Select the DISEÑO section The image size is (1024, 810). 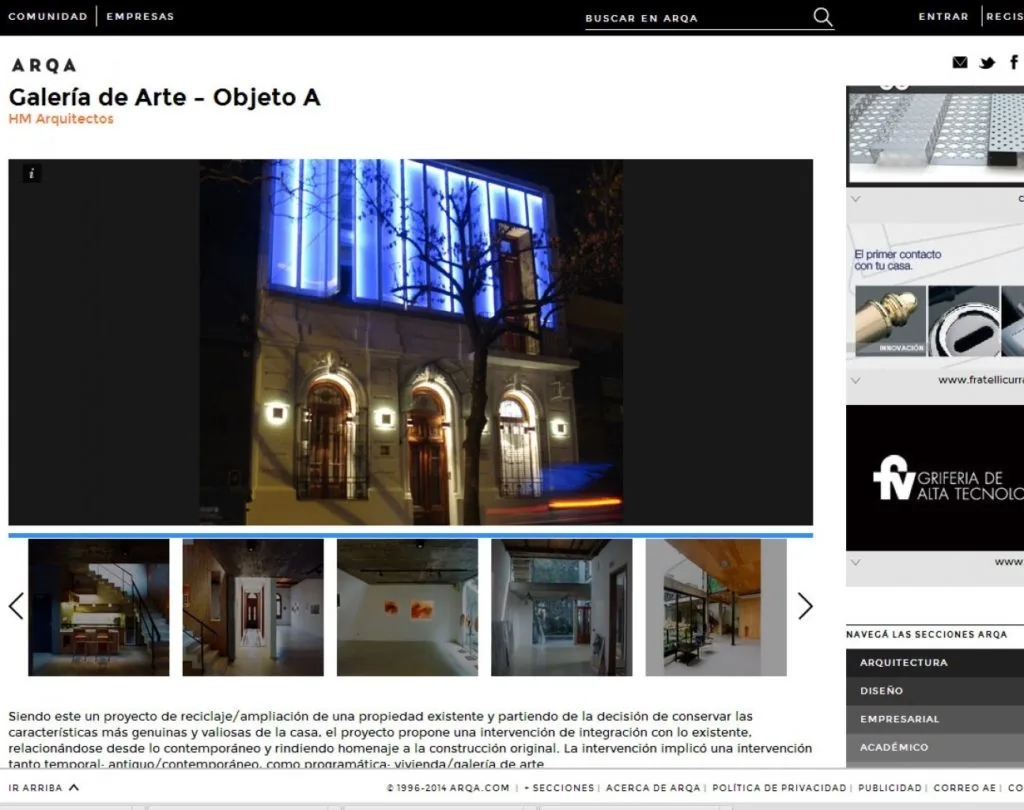pyautogui.click(x=935, y=690)
